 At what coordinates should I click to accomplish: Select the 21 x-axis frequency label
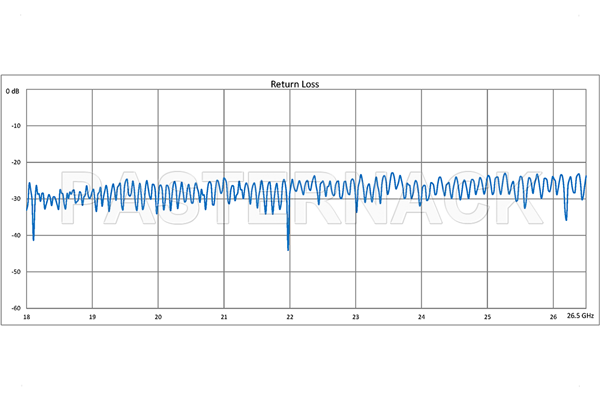[224, 317]
